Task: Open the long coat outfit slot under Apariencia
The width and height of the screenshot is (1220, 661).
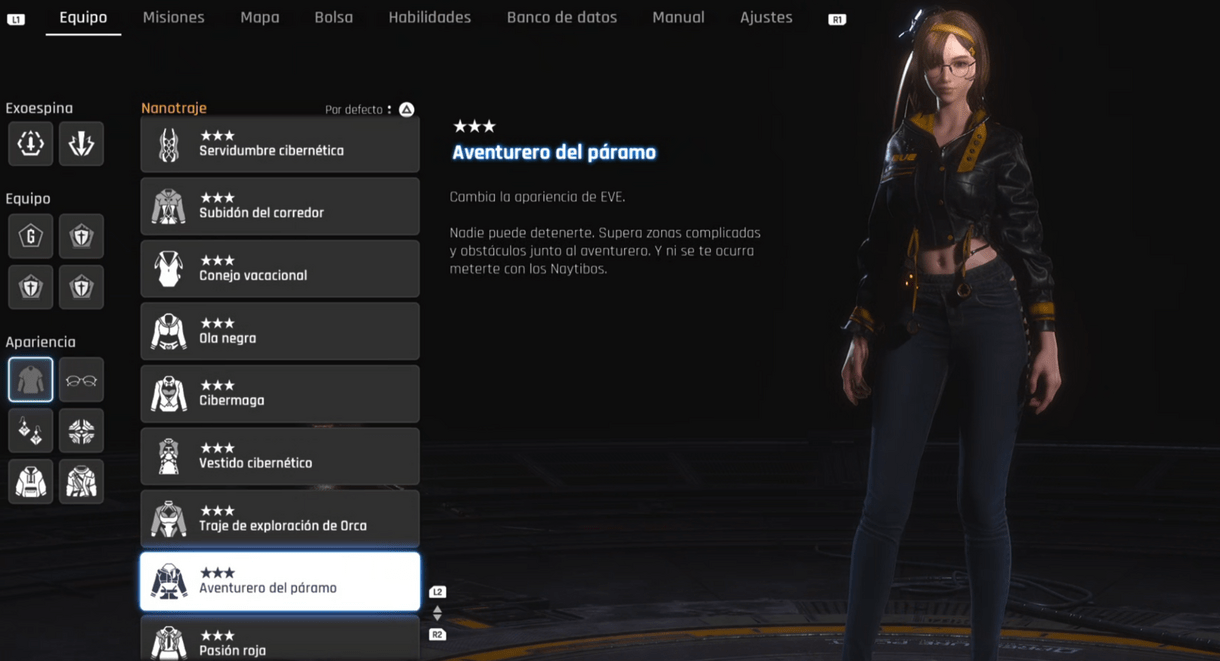Action: coord(81,482)
